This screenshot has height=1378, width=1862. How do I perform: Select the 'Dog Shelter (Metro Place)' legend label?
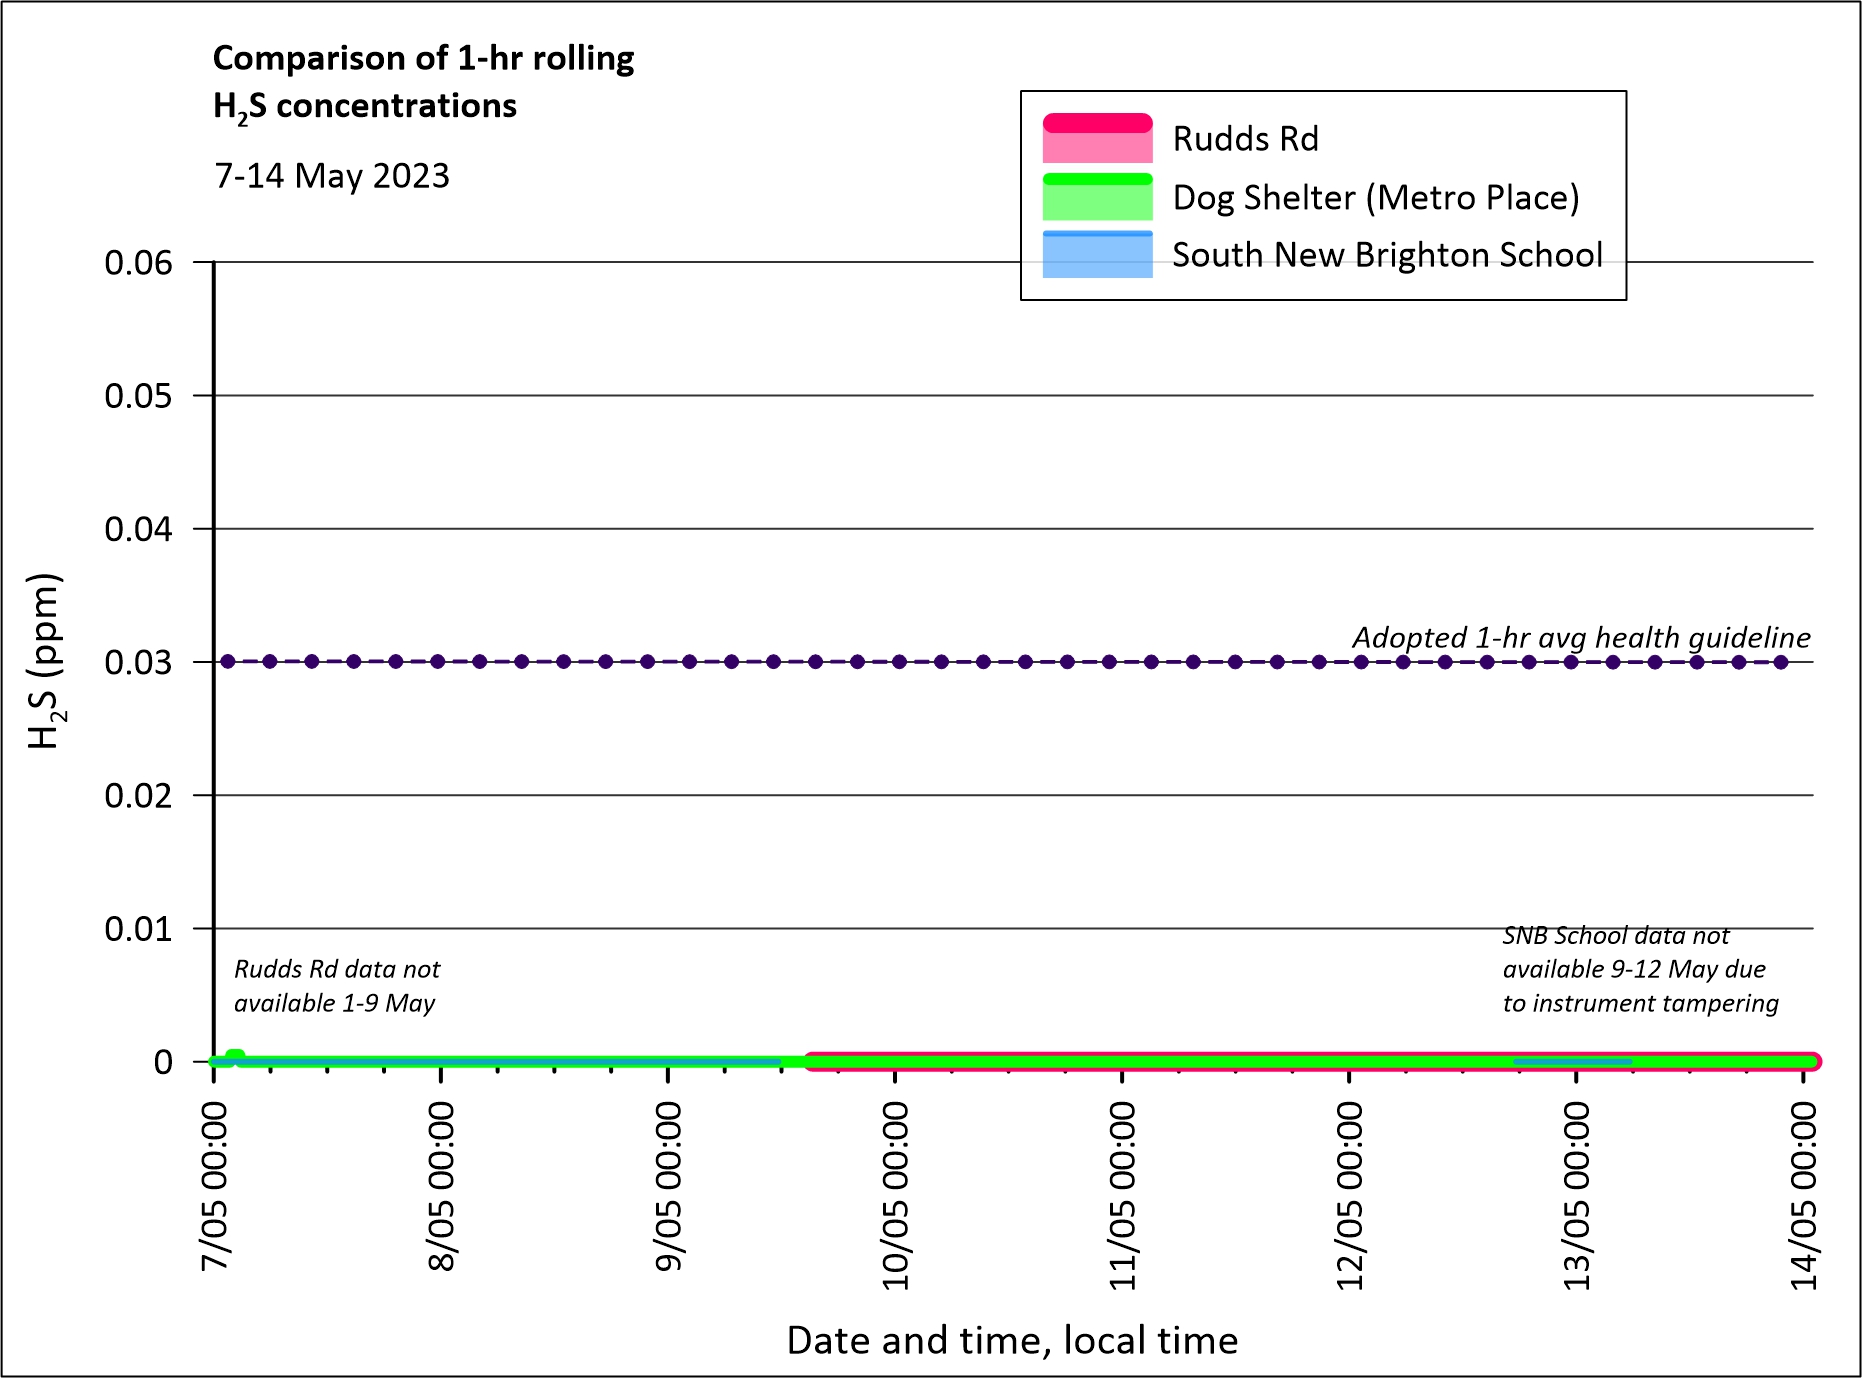coord(1375,198)
